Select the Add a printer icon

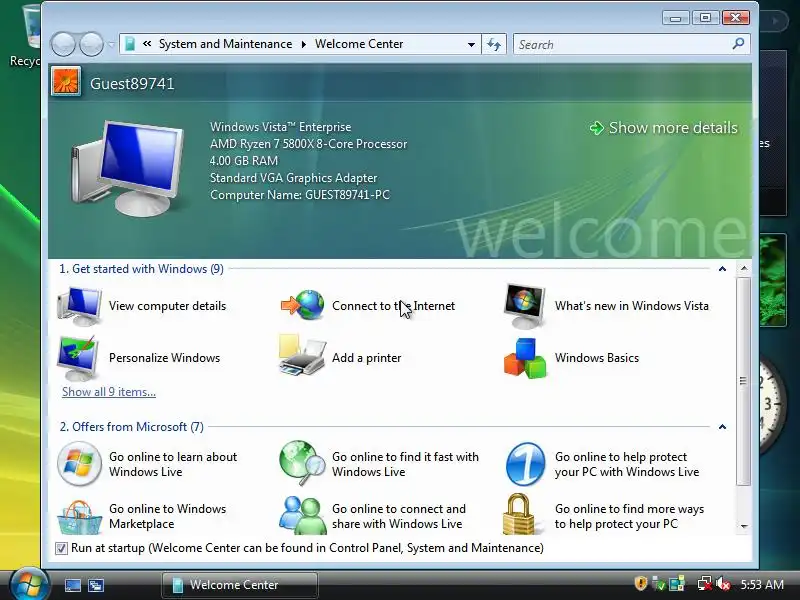click(x=302, y=356)
